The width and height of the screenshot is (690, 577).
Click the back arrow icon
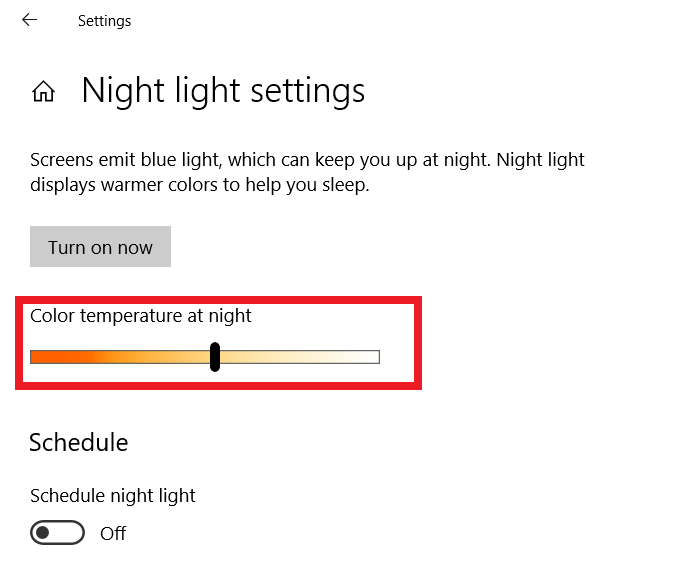pyautogui.click(x=29, y=20)
